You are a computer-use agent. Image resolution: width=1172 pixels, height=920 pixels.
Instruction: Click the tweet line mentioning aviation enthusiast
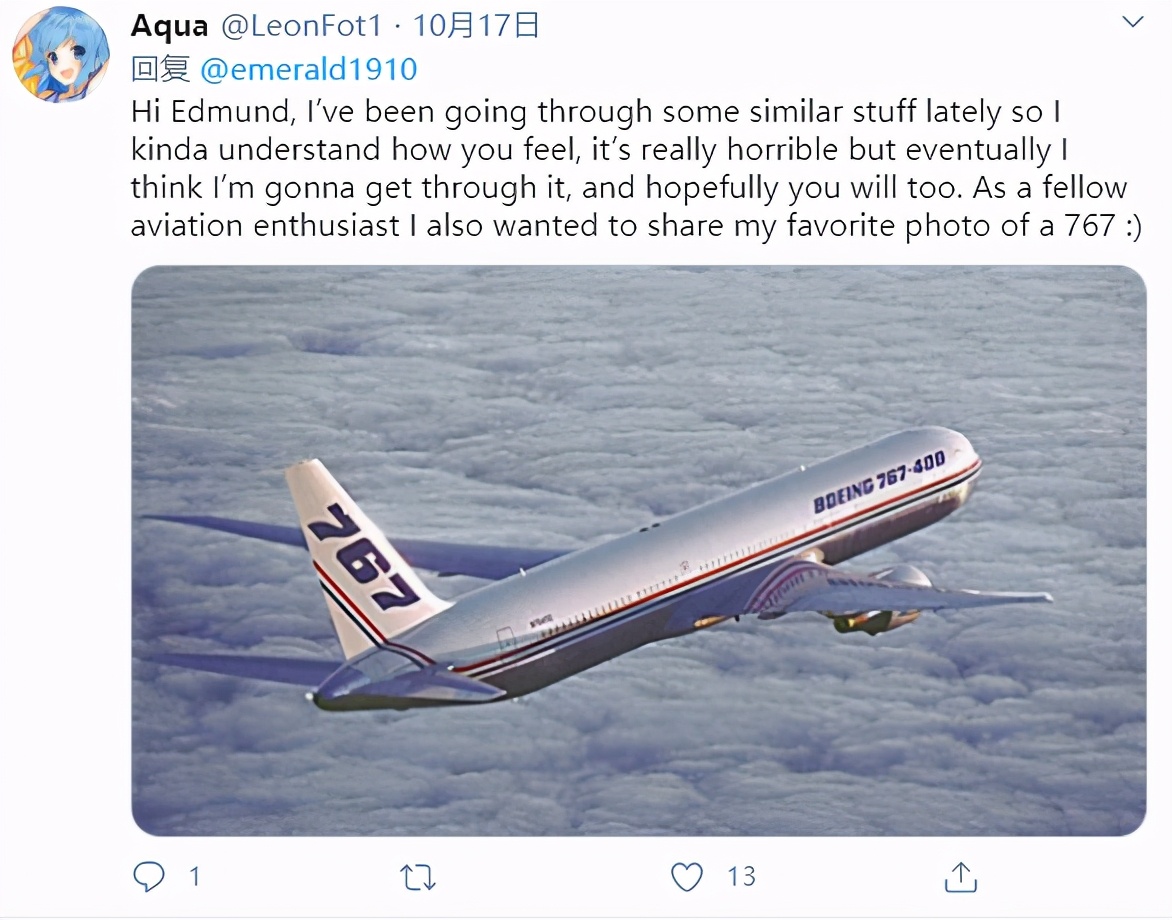635,225
